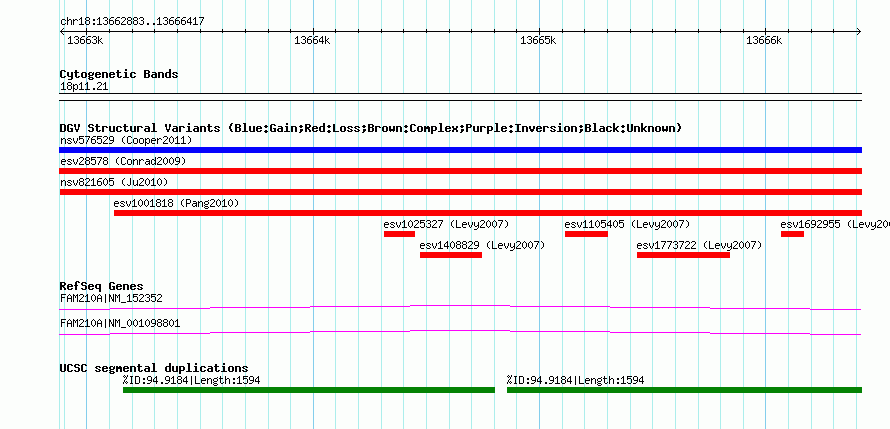Open nsv821605 (Ju2010) label
The width and height of the screenshot is (890, 429).
pos(114,182)
